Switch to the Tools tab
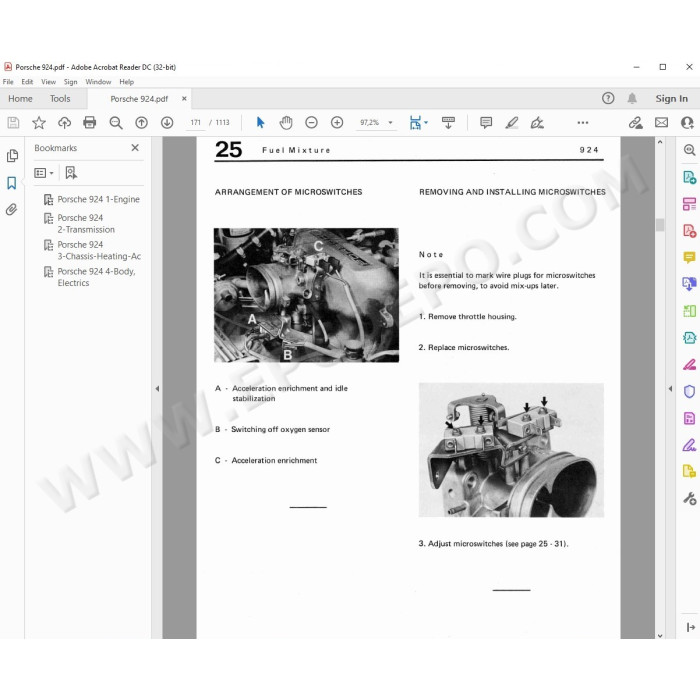 pos(60,98)
